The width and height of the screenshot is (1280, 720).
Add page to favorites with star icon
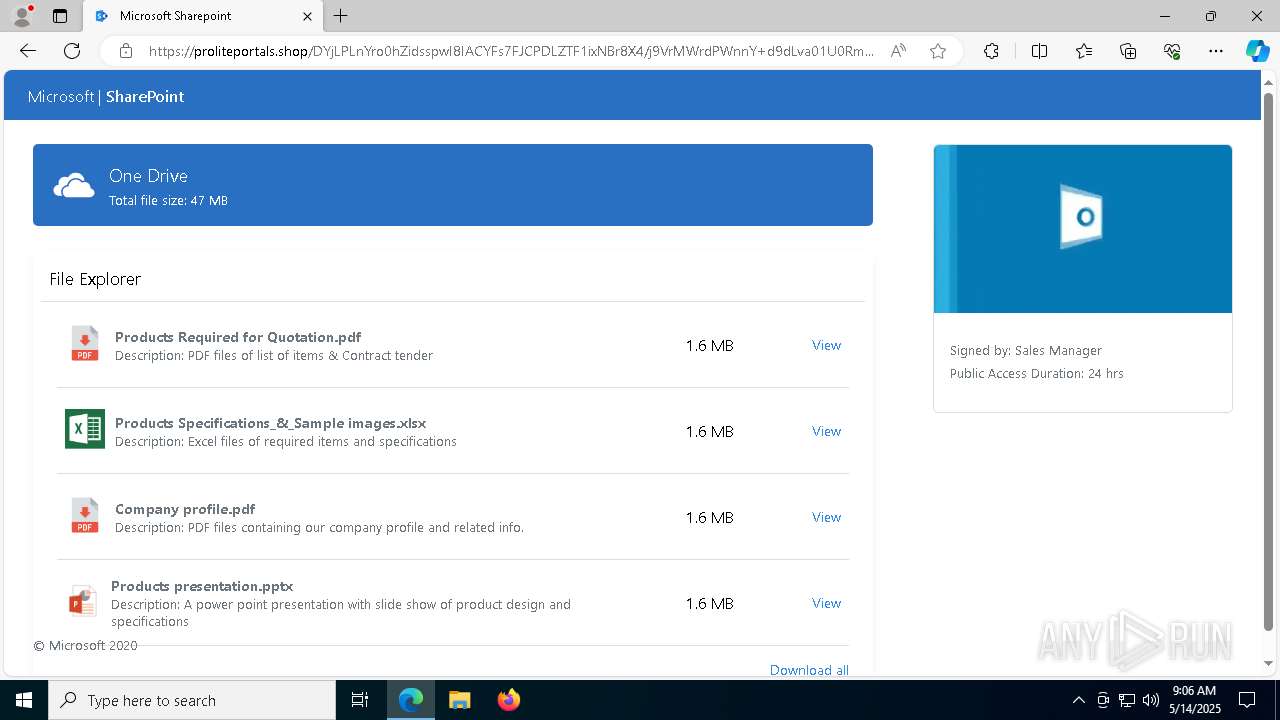(x=938, y=51)
